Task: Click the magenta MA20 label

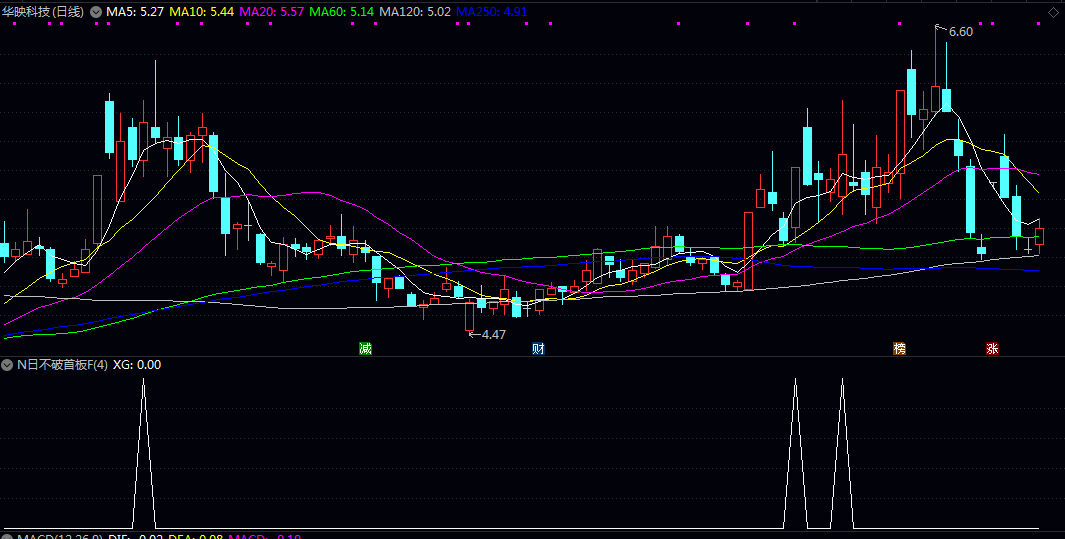Action: (x=272, y=13)
